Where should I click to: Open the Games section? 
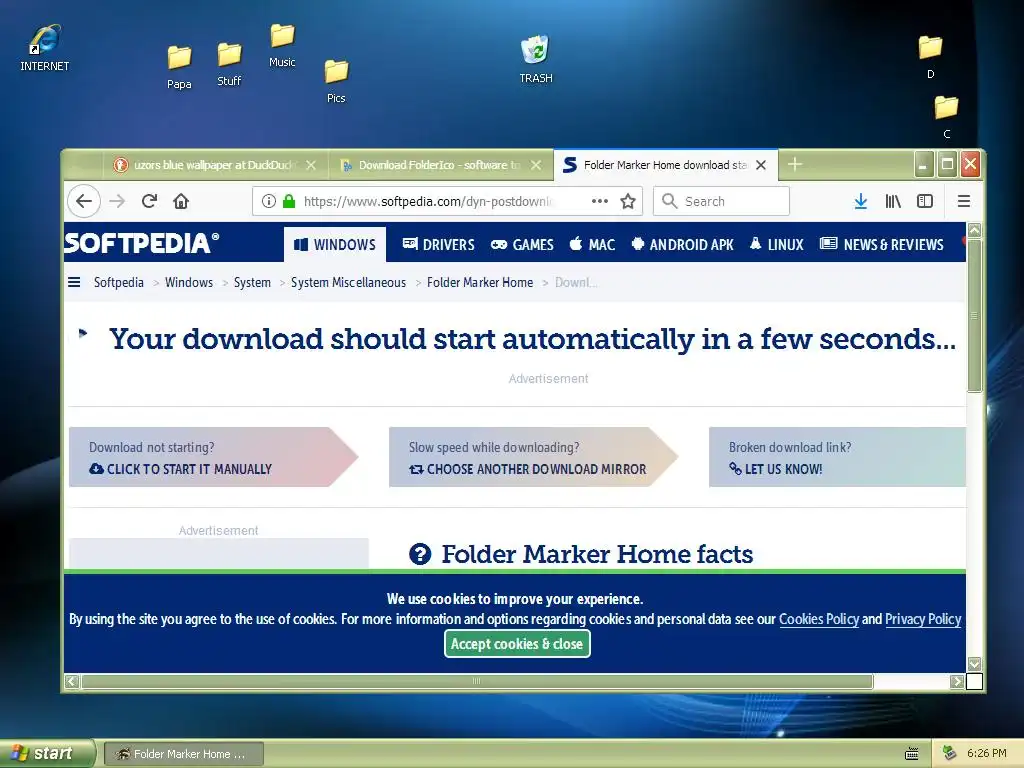[522, 245]
